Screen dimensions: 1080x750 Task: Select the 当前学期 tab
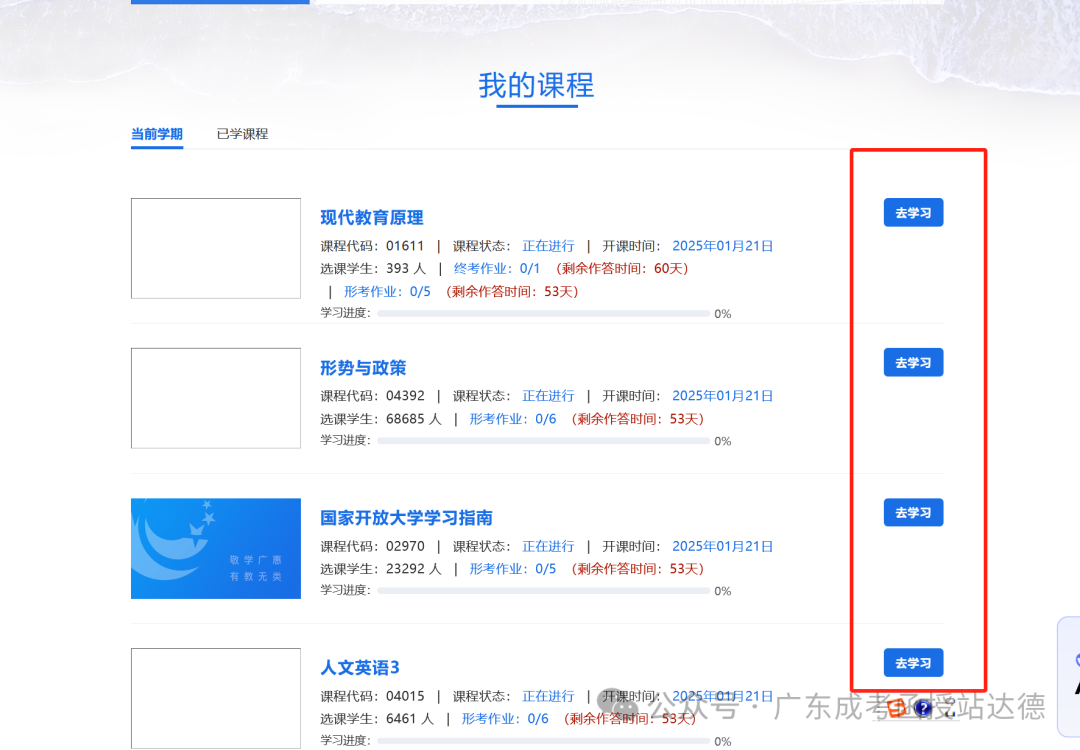click(157, 134)
